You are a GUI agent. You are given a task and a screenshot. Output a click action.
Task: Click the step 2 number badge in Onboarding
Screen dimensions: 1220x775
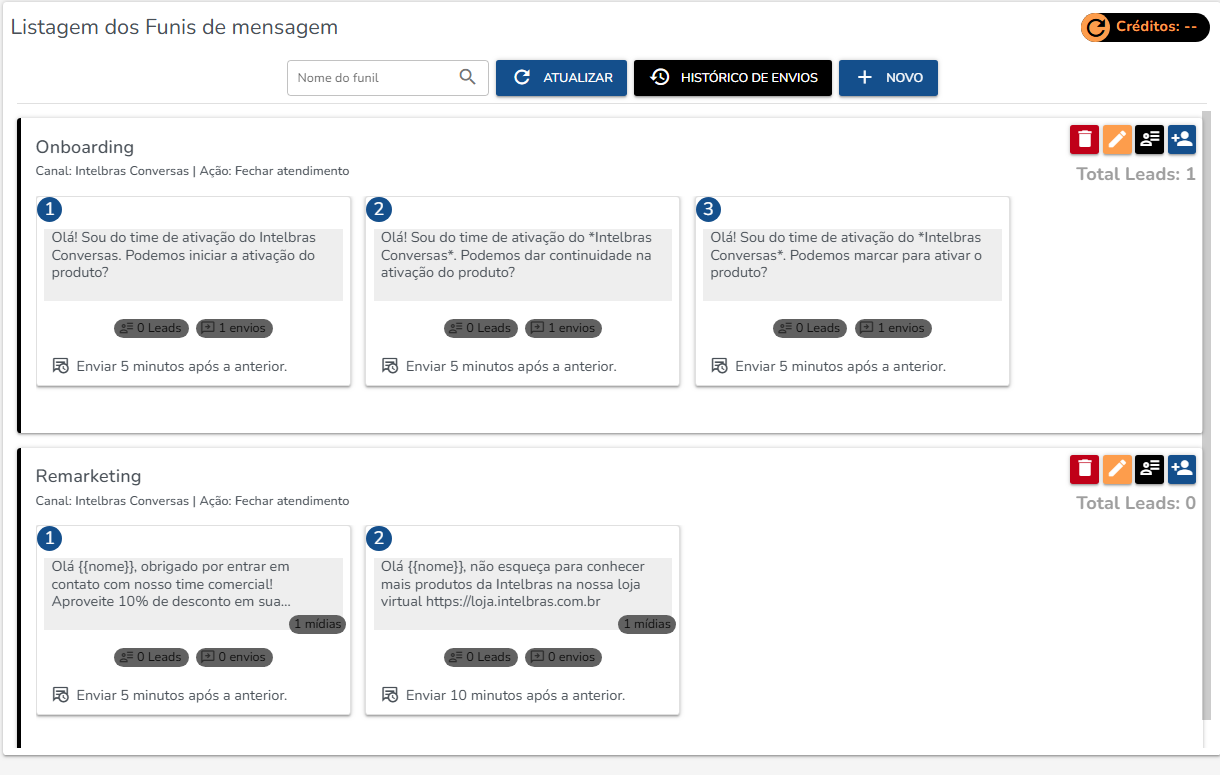tap(379, 209)
